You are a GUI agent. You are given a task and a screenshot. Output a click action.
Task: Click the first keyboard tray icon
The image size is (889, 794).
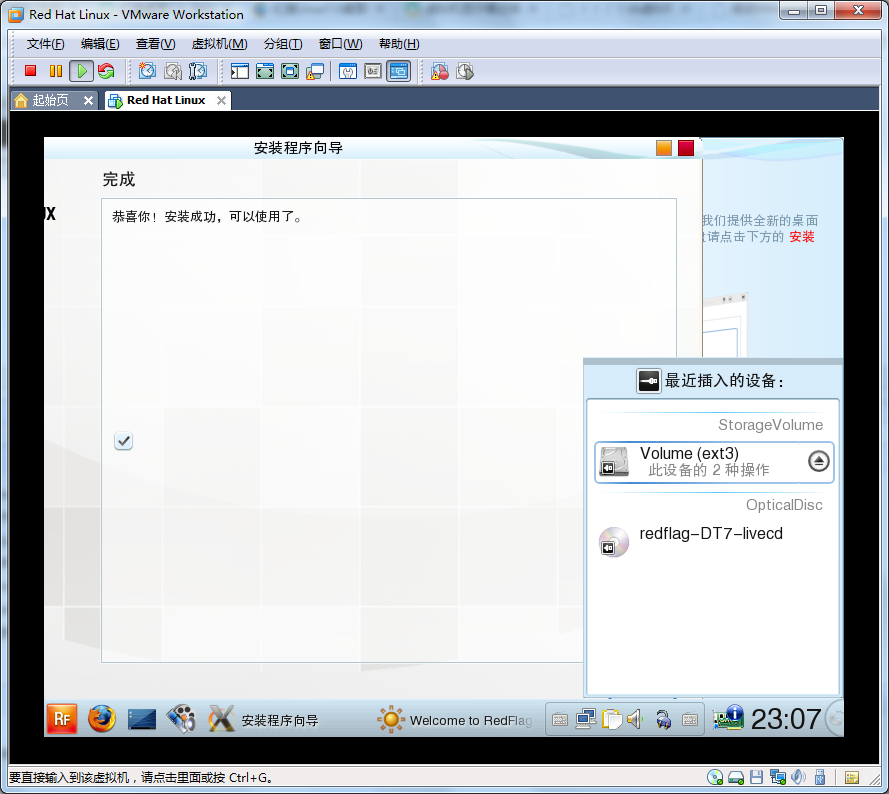point(560,720)
